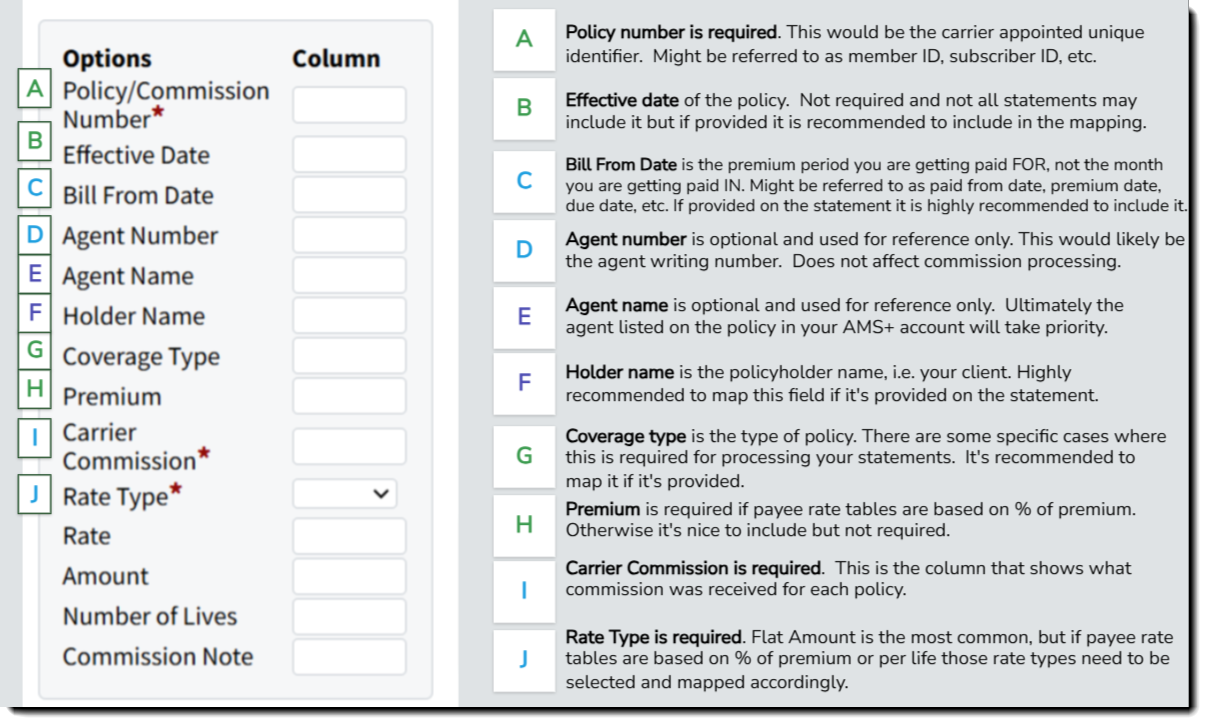Open the Rate Type dropdown
Viewport: 1205px width, 726px height.
click(345, 494)
